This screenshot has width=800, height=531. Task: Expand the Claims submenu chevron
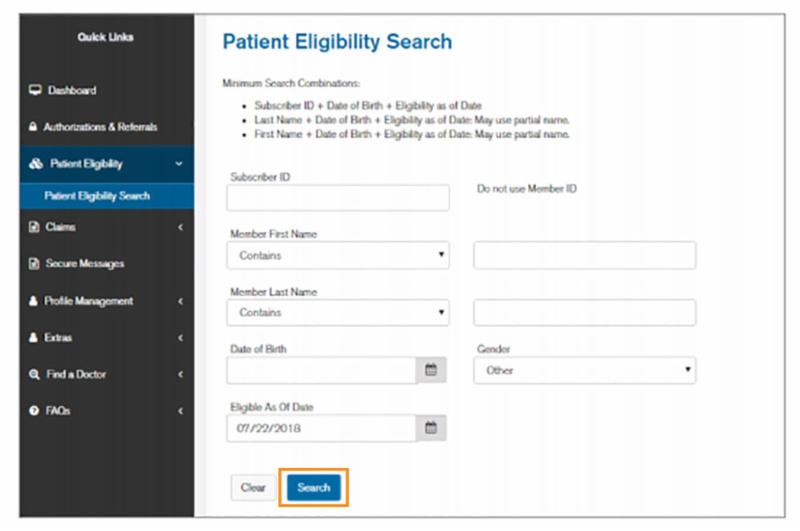[x=180, y=227]
